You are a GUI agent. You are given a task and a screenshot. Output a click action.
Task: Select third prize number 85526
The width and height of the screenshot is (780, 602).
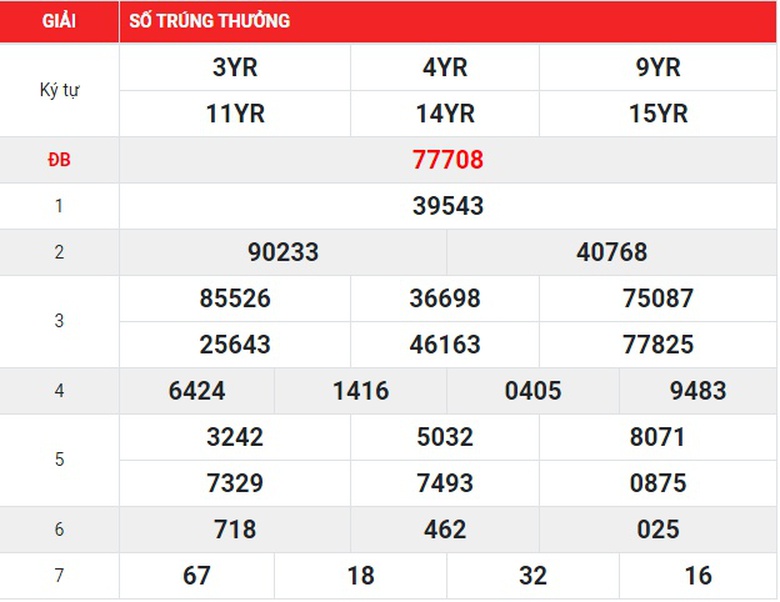(x=235, y=298)
